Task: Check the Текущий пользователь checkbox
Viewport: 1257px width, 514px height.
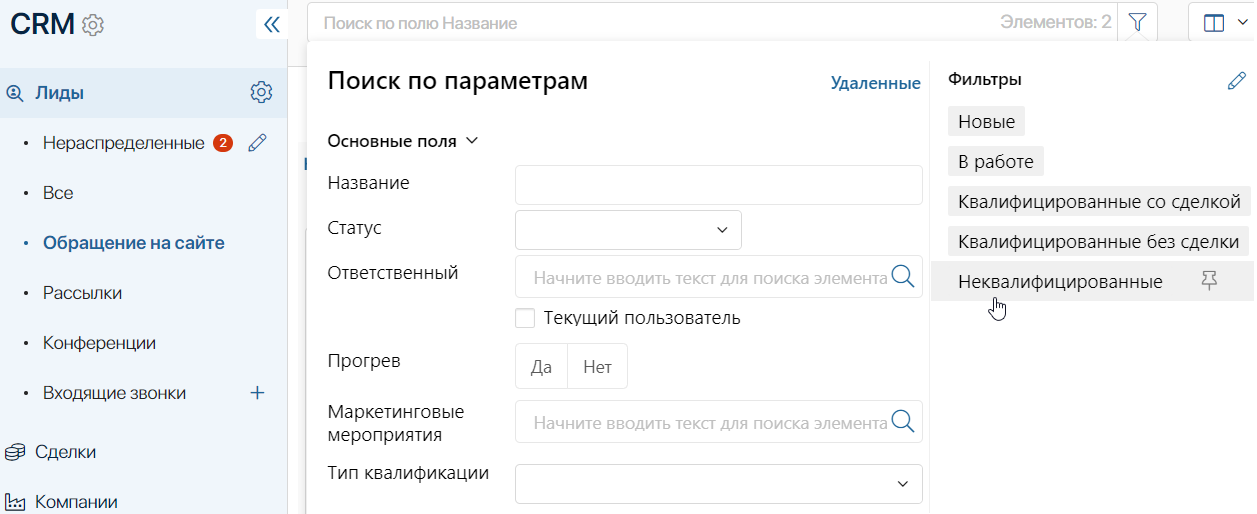Action: pos(525,318)
